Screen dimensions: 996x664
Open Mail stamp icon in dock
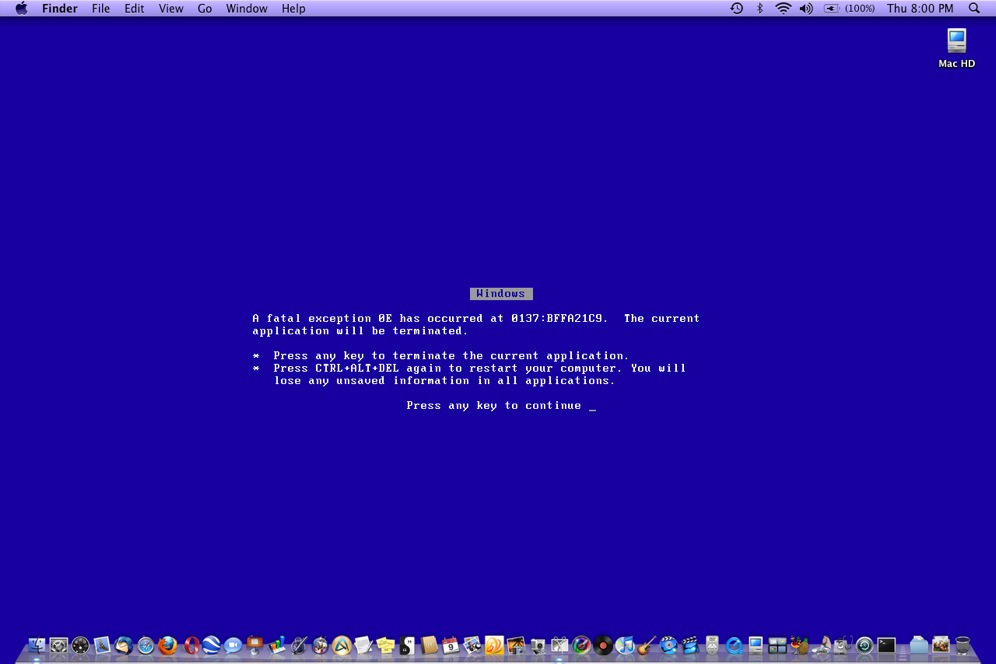(x=102, y=646)
